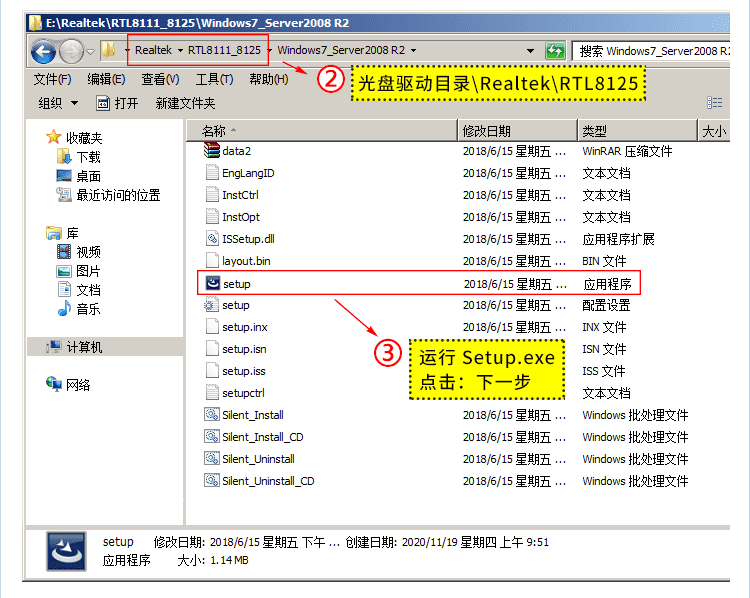Open 最近访问的位置 in the navigation pane

tap(108, 195)
